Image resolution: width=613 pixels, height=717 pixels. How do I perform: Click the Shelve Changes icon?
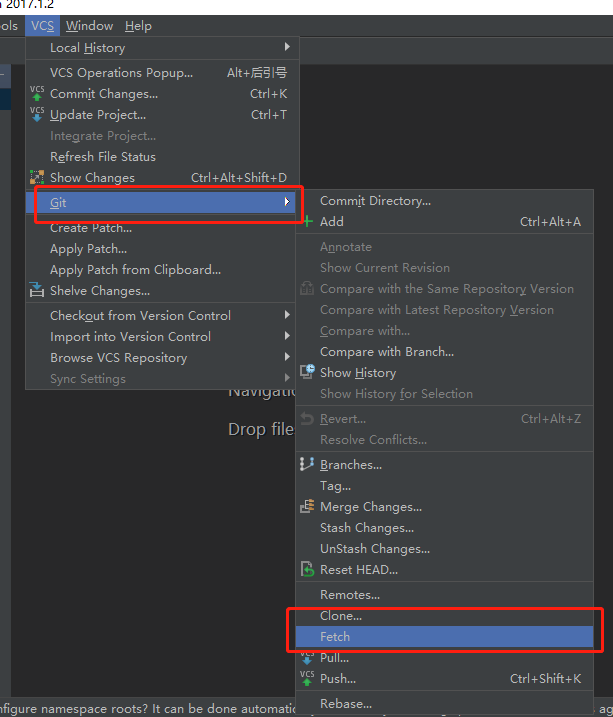(37, 290)
